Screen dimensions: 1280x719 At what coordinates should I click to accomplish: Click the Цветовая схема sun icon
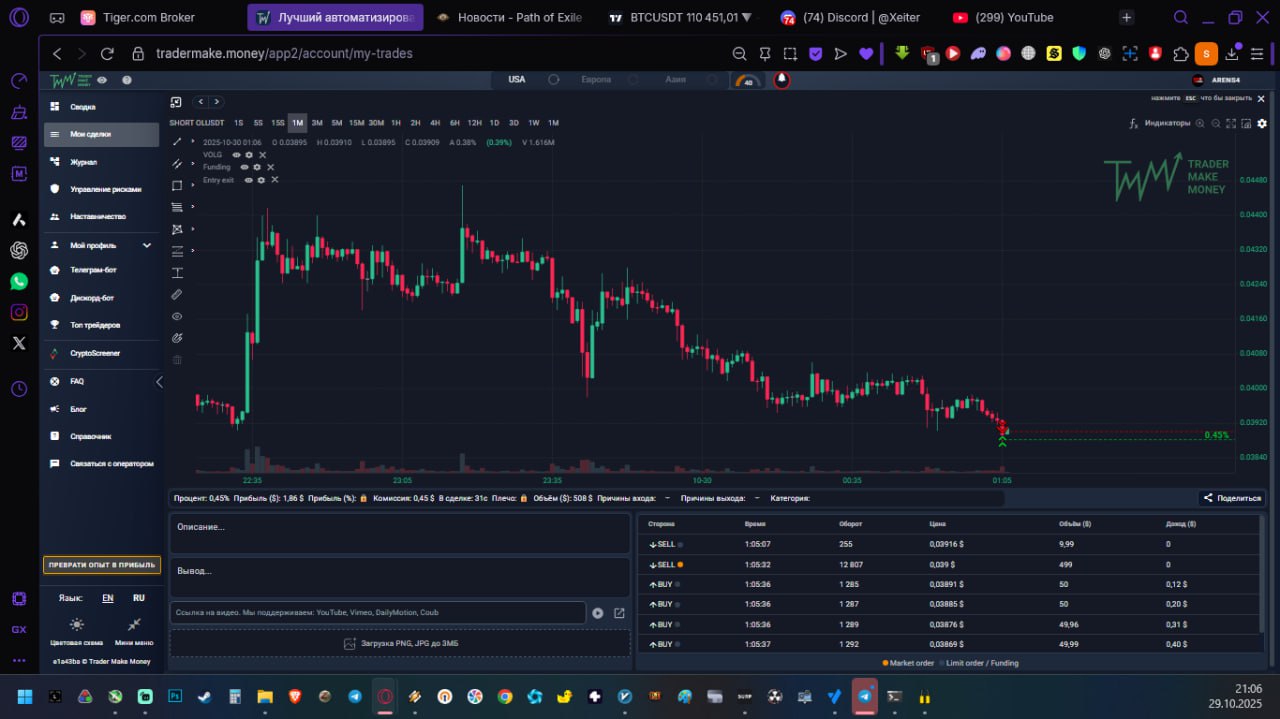pos(77,624)
